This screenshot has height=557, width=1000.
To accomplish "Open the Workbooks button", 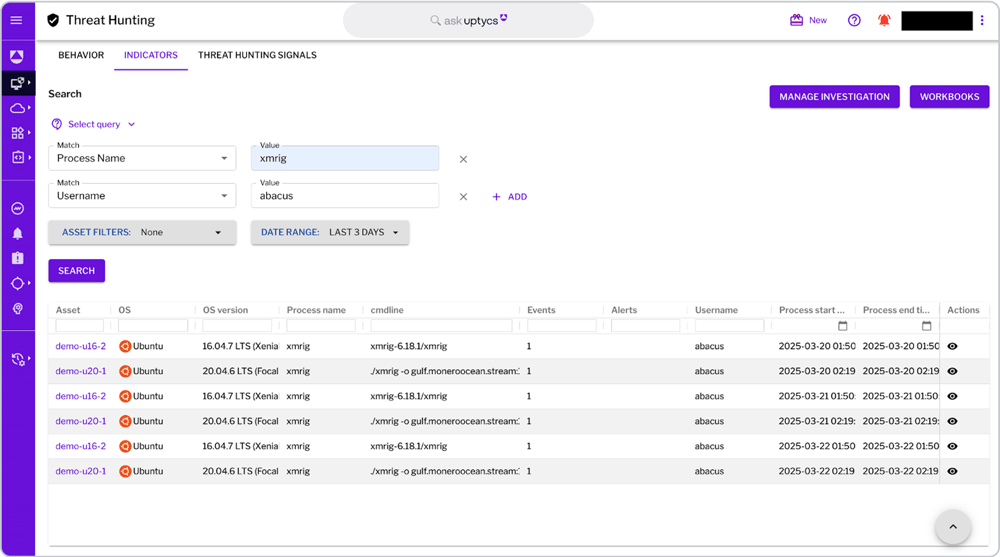I will (949, 97).
